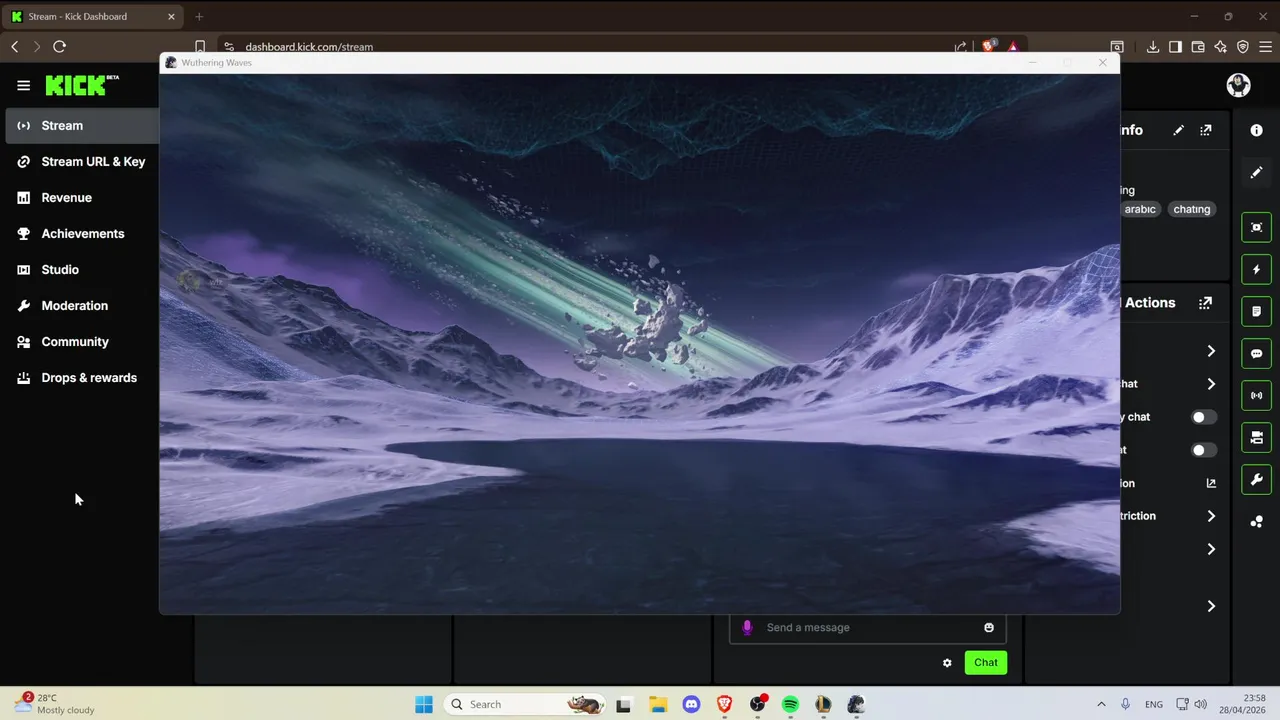Click the profile avatar in Kick dashboard
The image size is (1280, 720).
tap(1238, 86)
